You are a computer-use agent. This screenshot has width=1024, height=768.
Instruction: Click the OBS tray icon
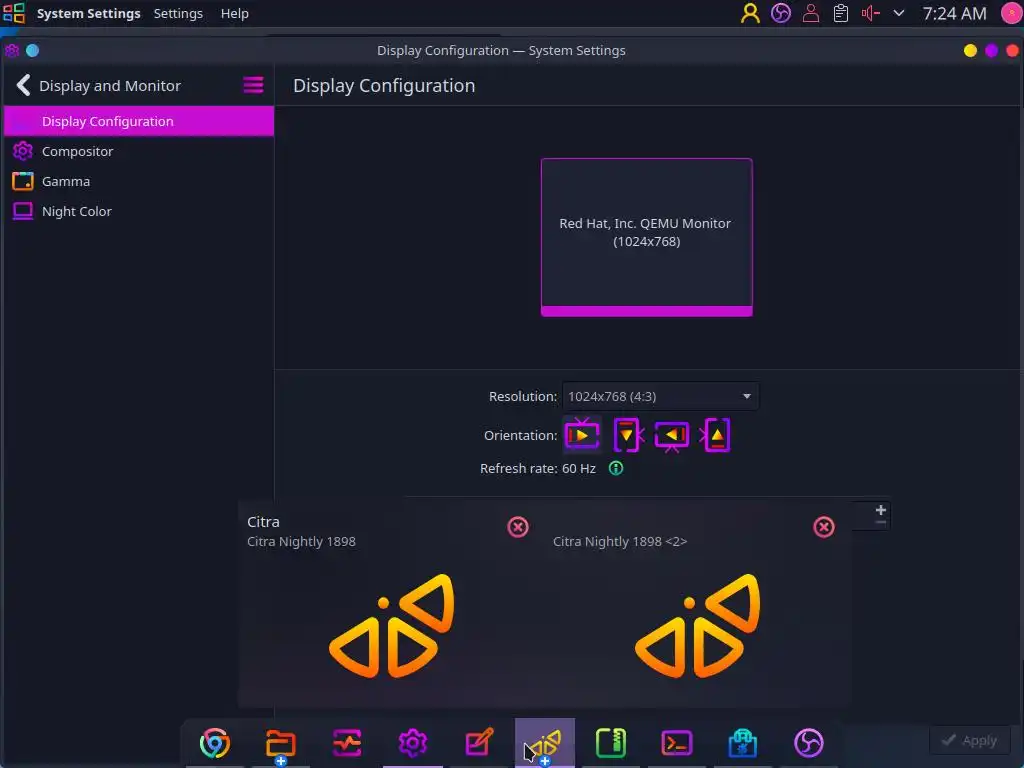[x=780, y=13]
